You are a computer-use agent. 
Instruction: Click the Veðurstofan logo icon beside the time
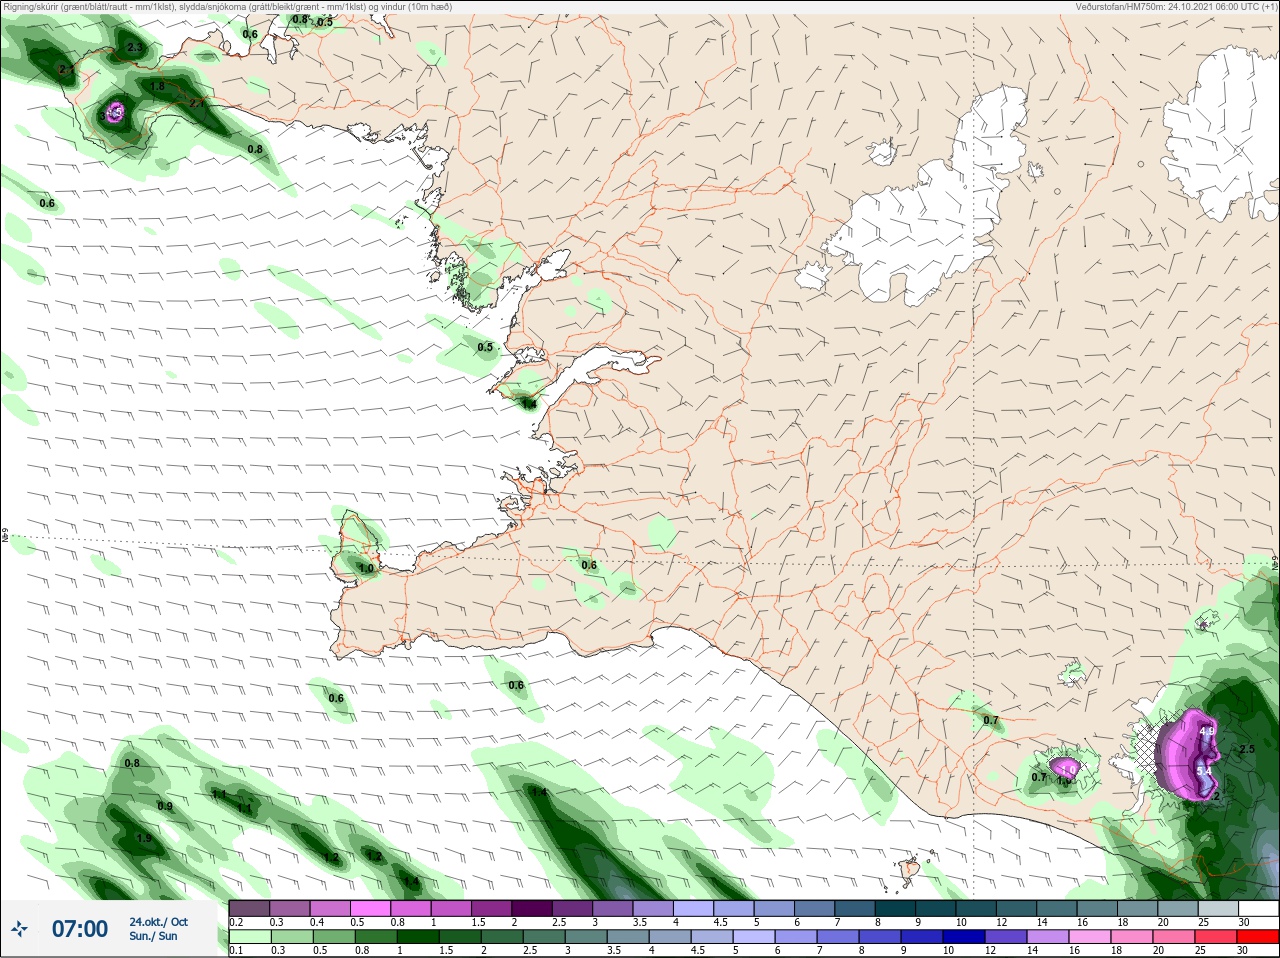click(x=19, y=929)
